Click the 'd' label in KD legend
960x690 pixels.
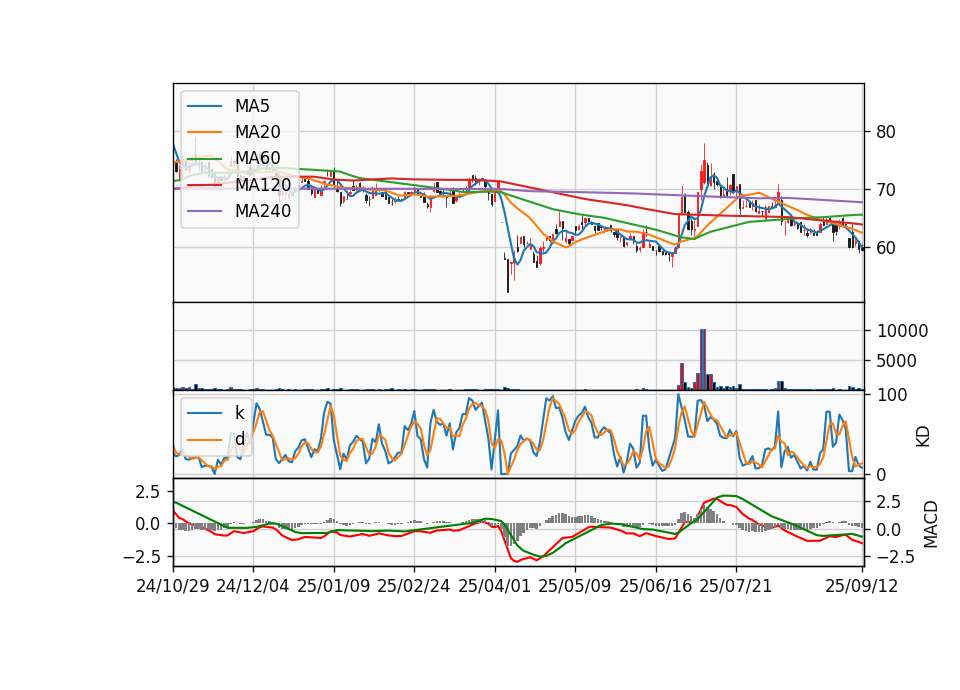(239, 438)
